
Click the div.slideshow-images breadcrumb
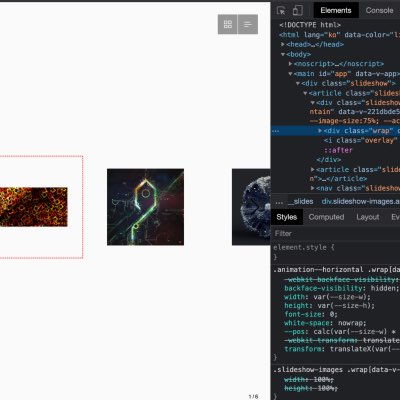click(361, 201)
